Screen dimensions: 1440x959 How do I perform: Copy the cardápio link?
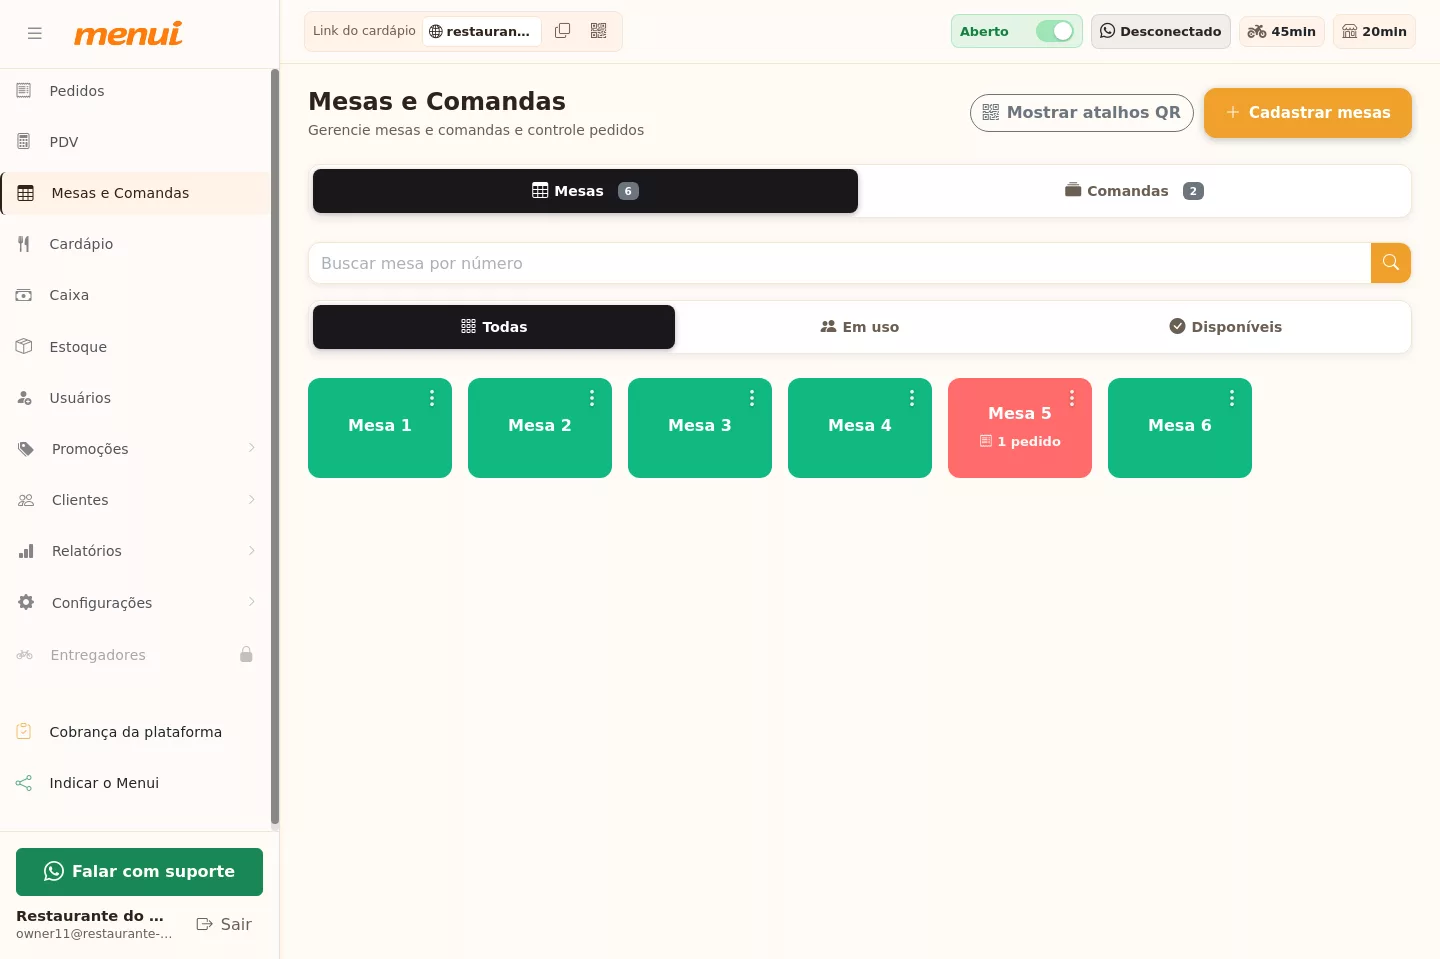pos(563,31)
